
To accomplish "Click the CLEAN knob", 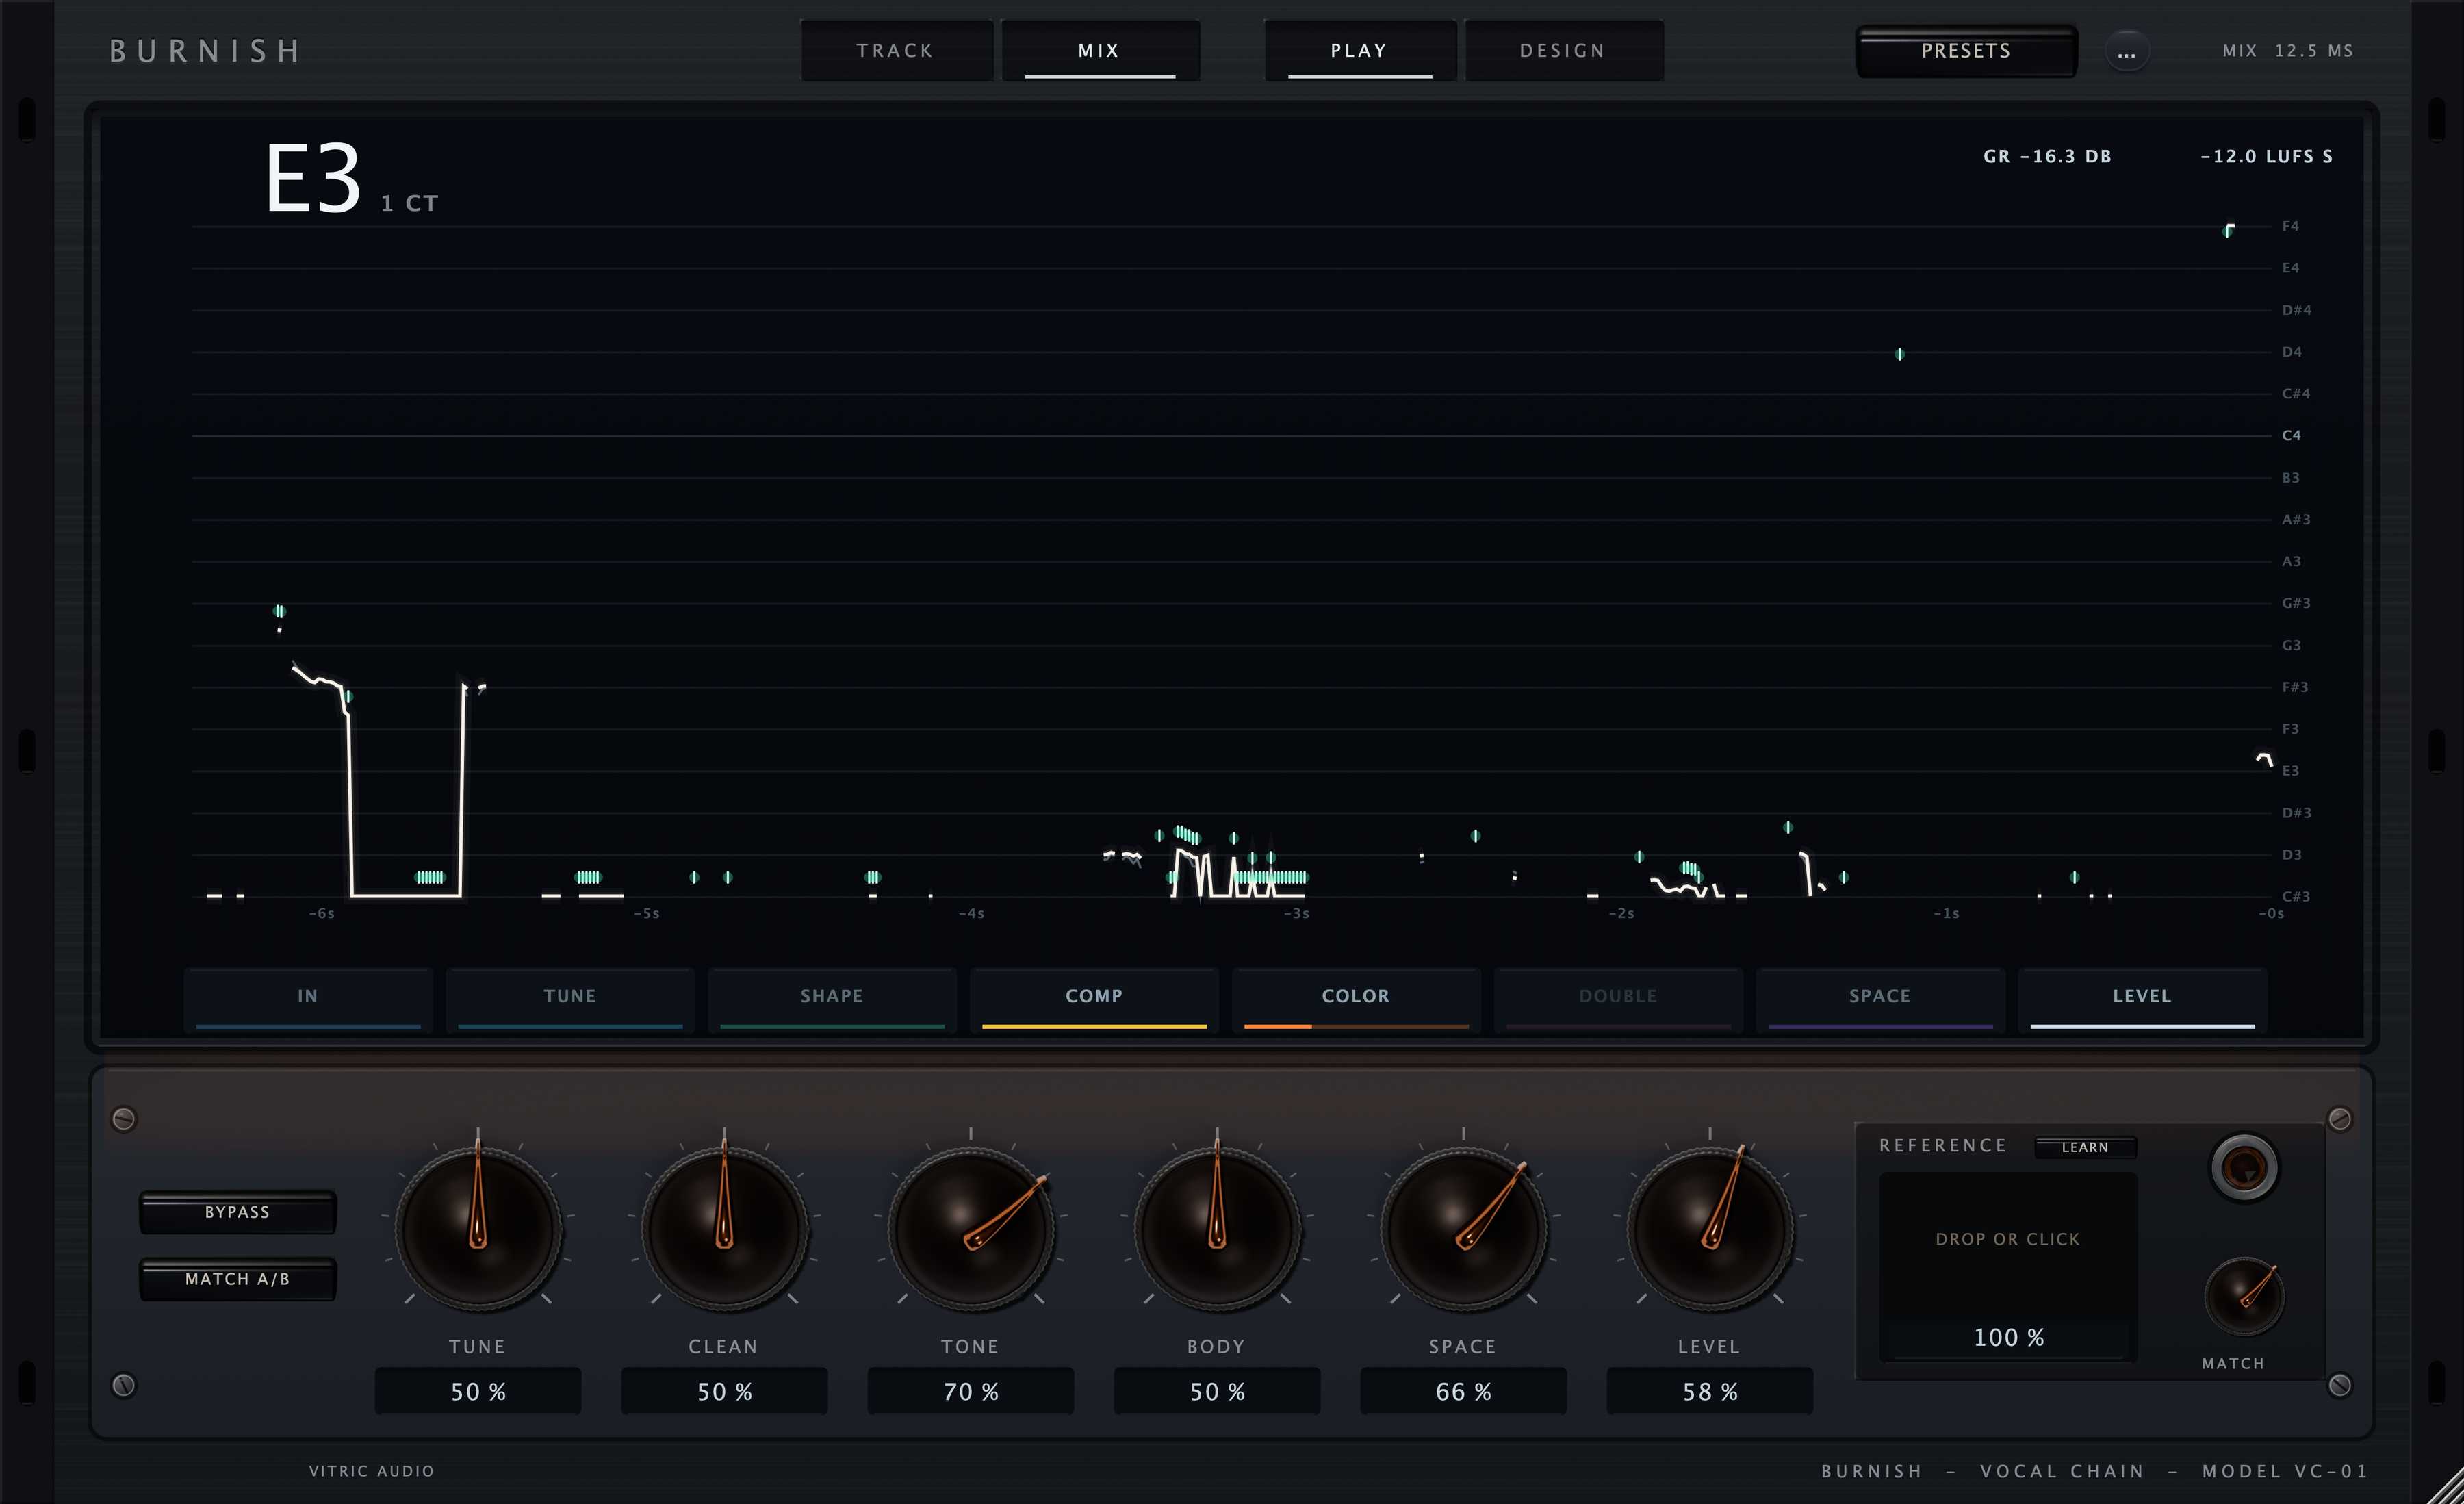I will [x=724, y=1229].
